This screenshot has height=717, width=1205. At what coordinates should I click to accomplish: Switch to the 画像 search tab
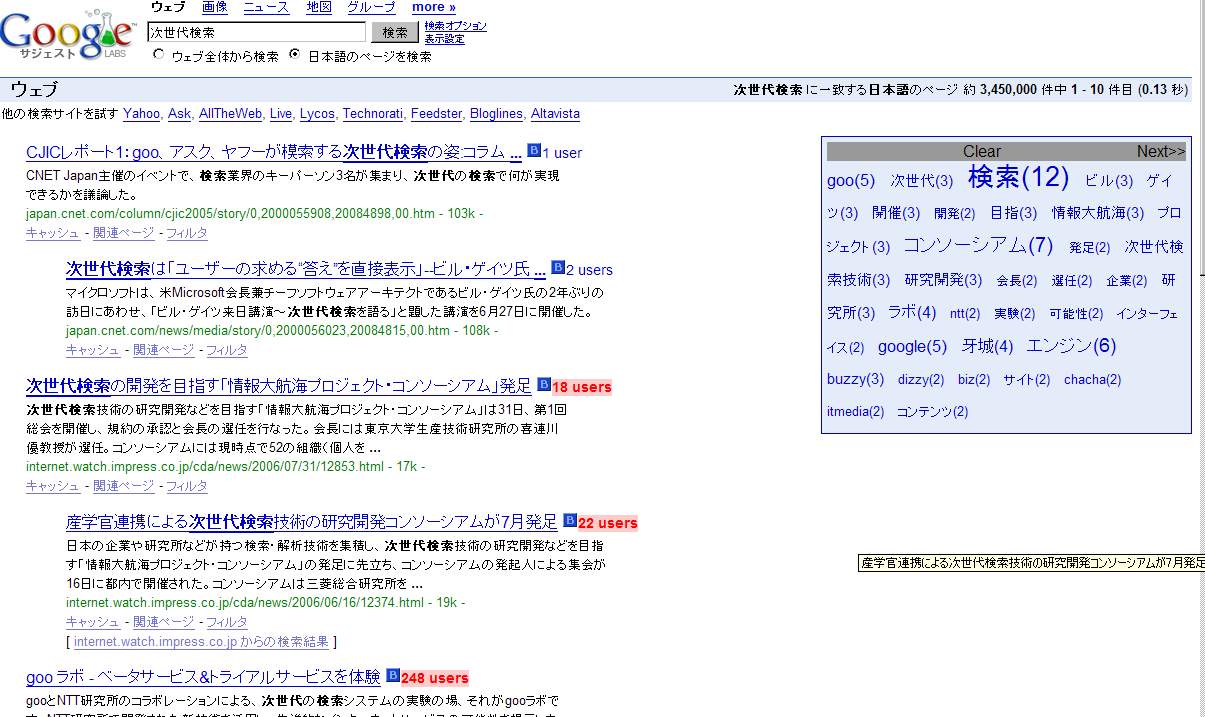pos(214,7)
